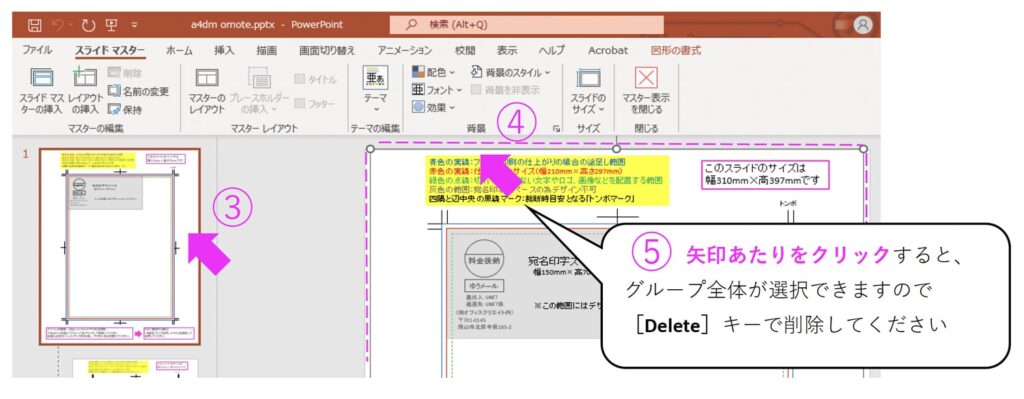Open the quick access toolbar customize arrow
The width and height of the screenshot is (1024, 399).
pyautogui.click(x=134, y=26)
